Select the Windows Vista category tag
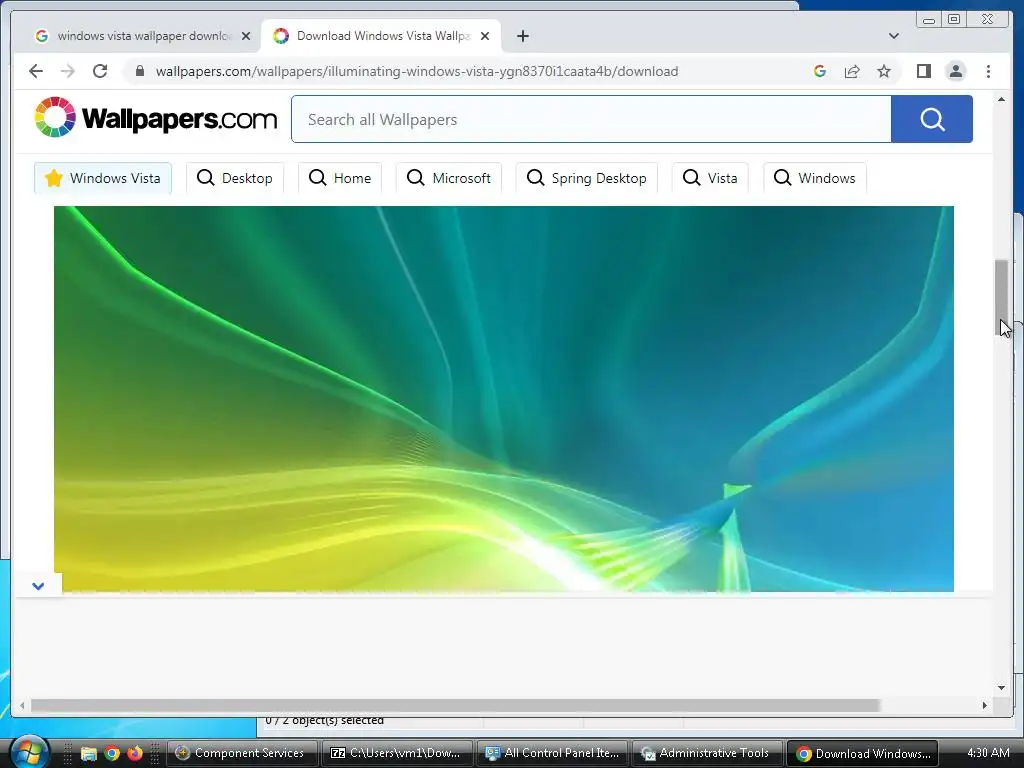Image resolution: width=1024 pixels, height=768 pixels. click(x=103, y=178)
